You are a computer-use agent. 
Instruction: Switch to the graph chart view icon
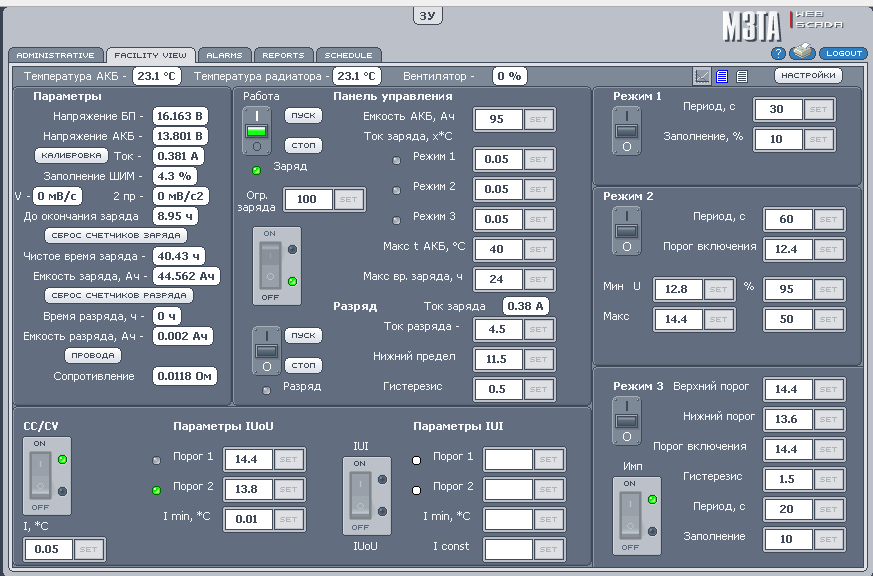(702, 76)
